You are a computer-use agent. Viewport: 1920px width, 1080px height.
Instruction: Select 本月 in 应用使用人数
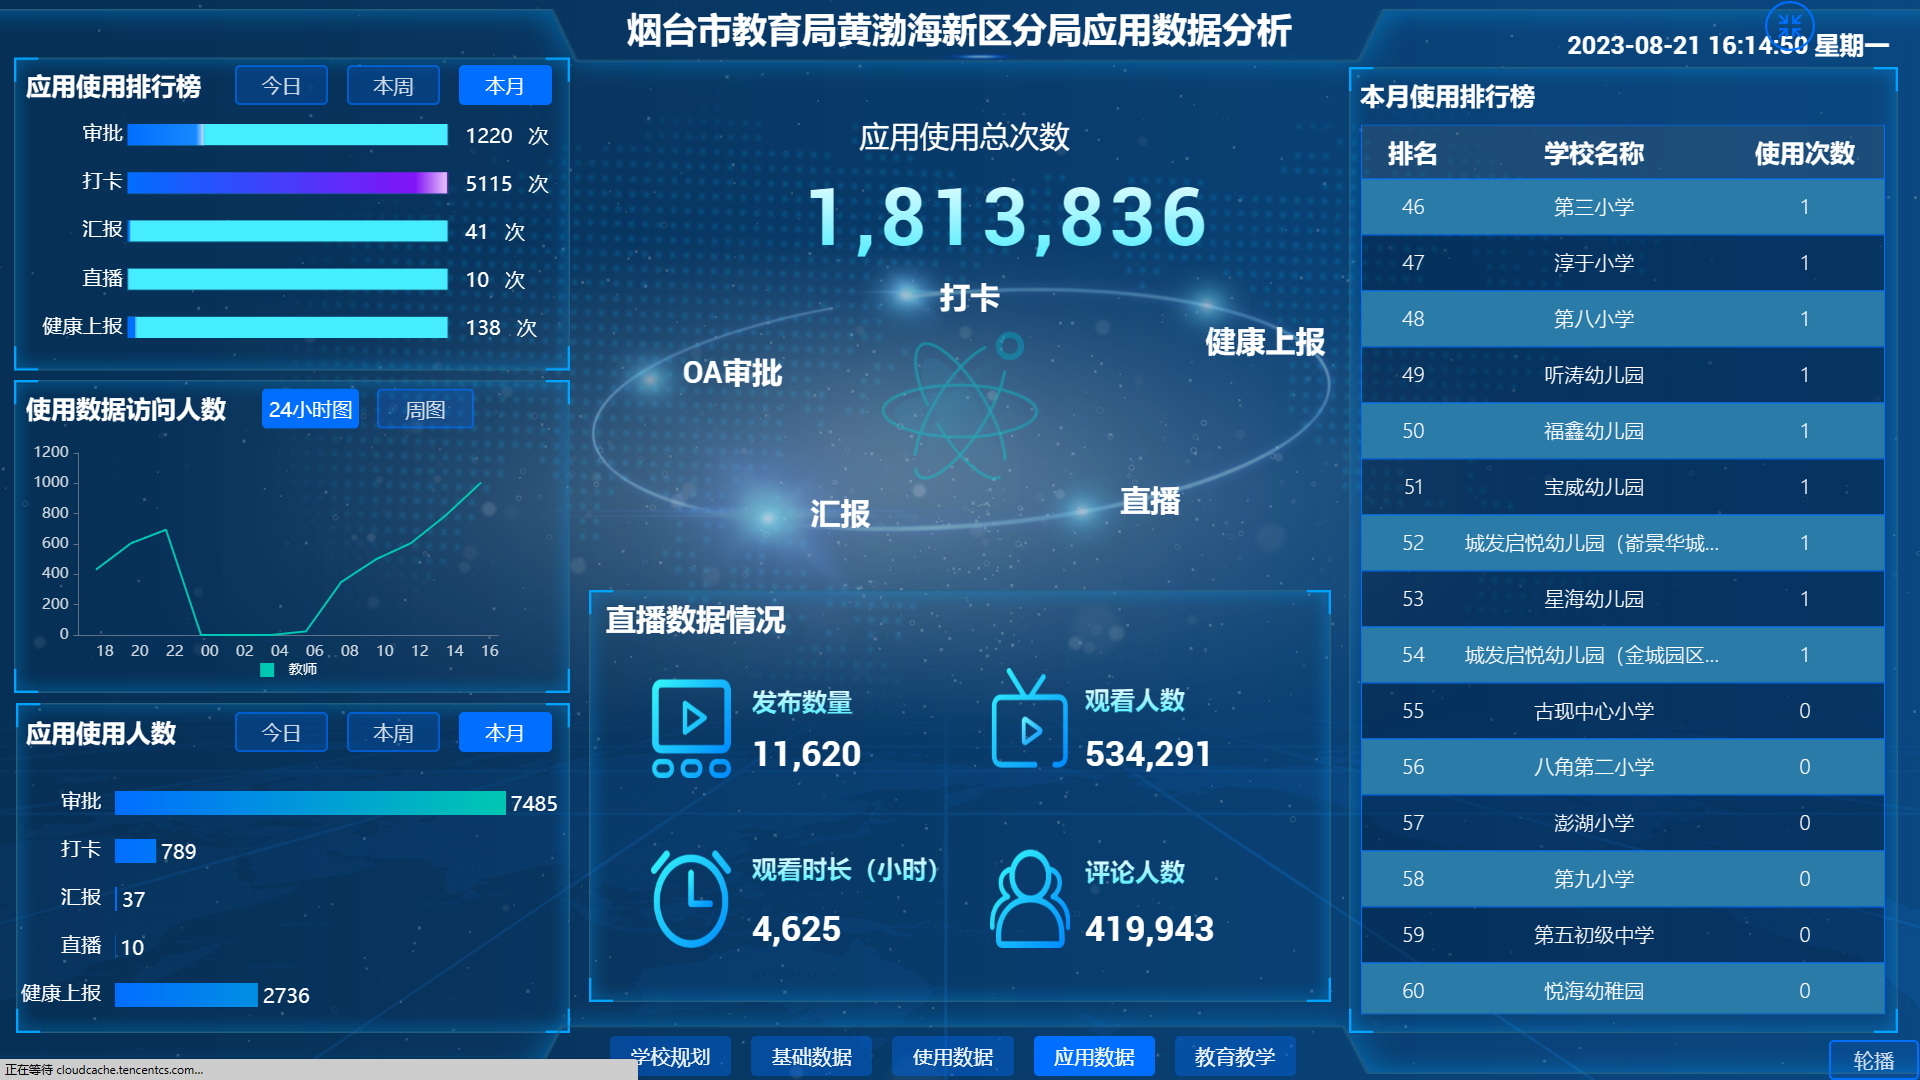point(505,733)
